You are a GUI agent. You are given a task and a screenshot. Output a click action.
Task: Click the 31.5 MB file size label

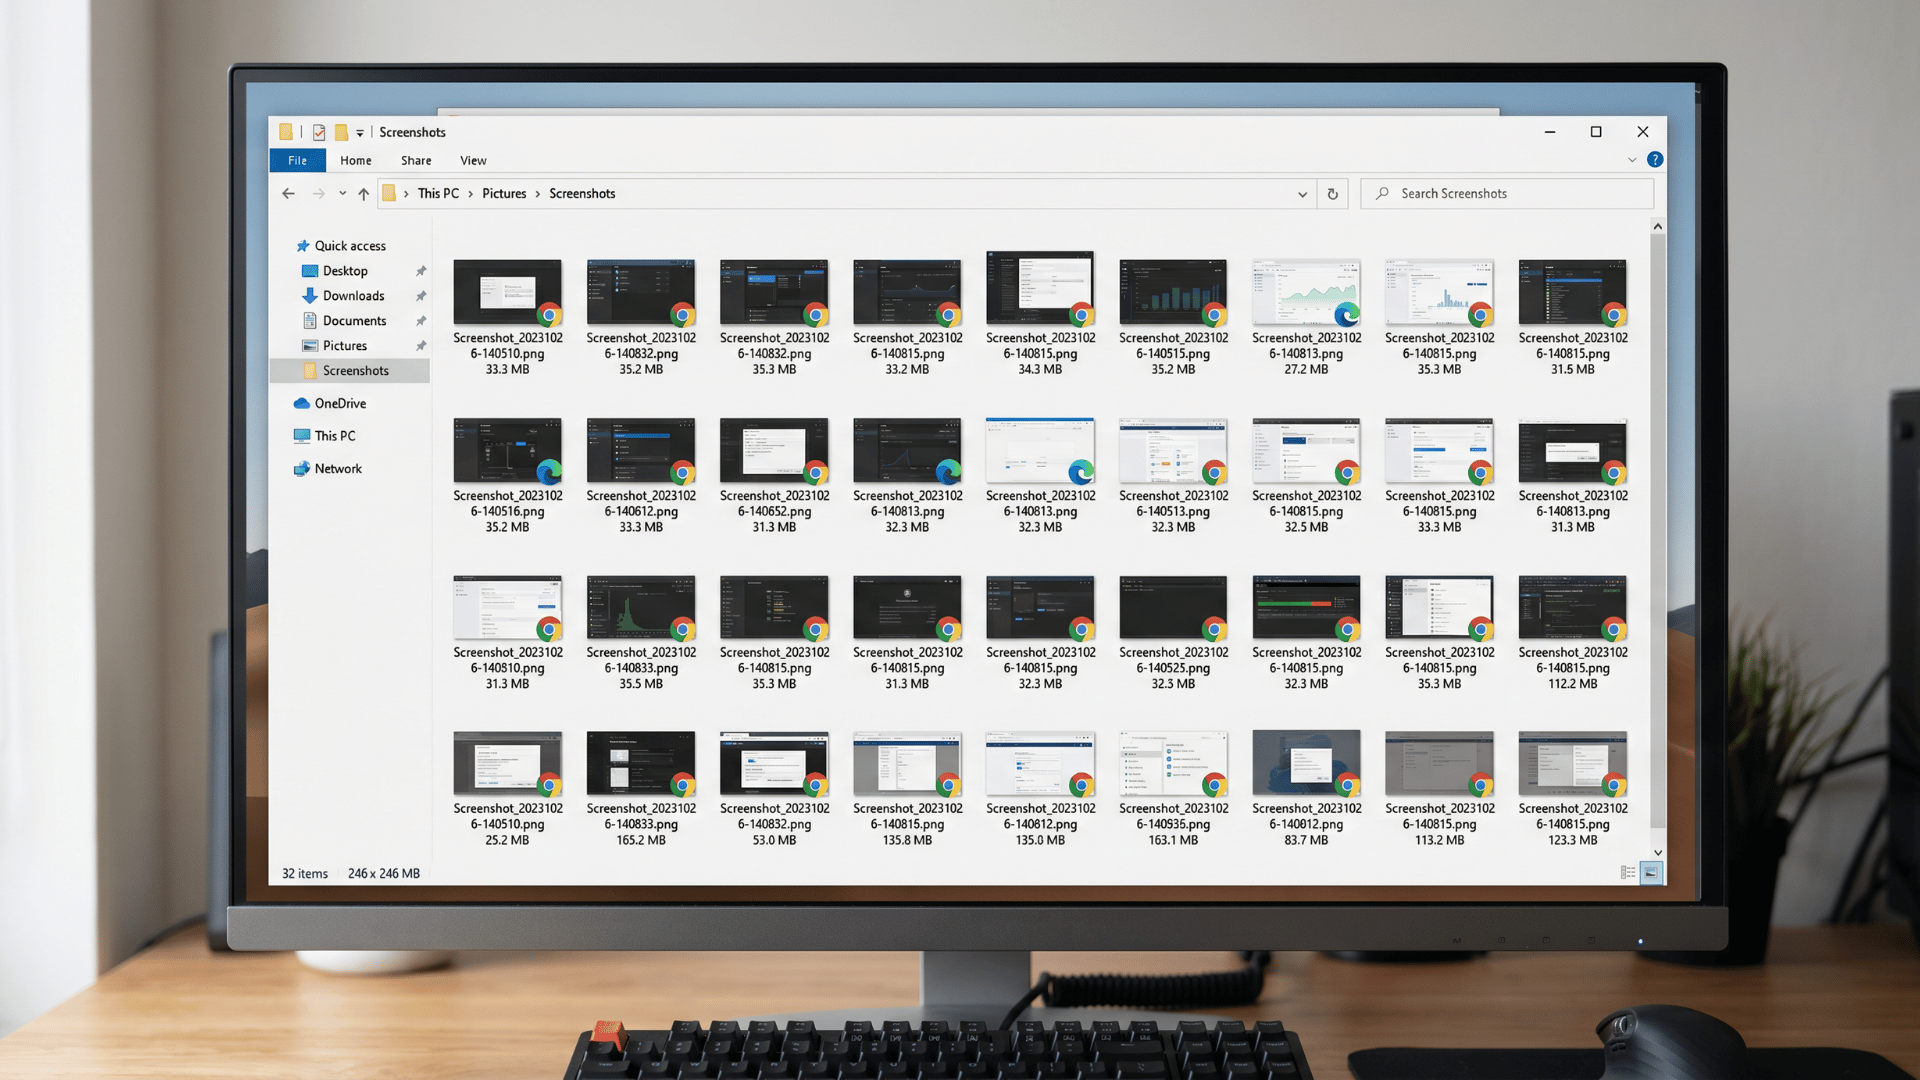pos(1572,370)
